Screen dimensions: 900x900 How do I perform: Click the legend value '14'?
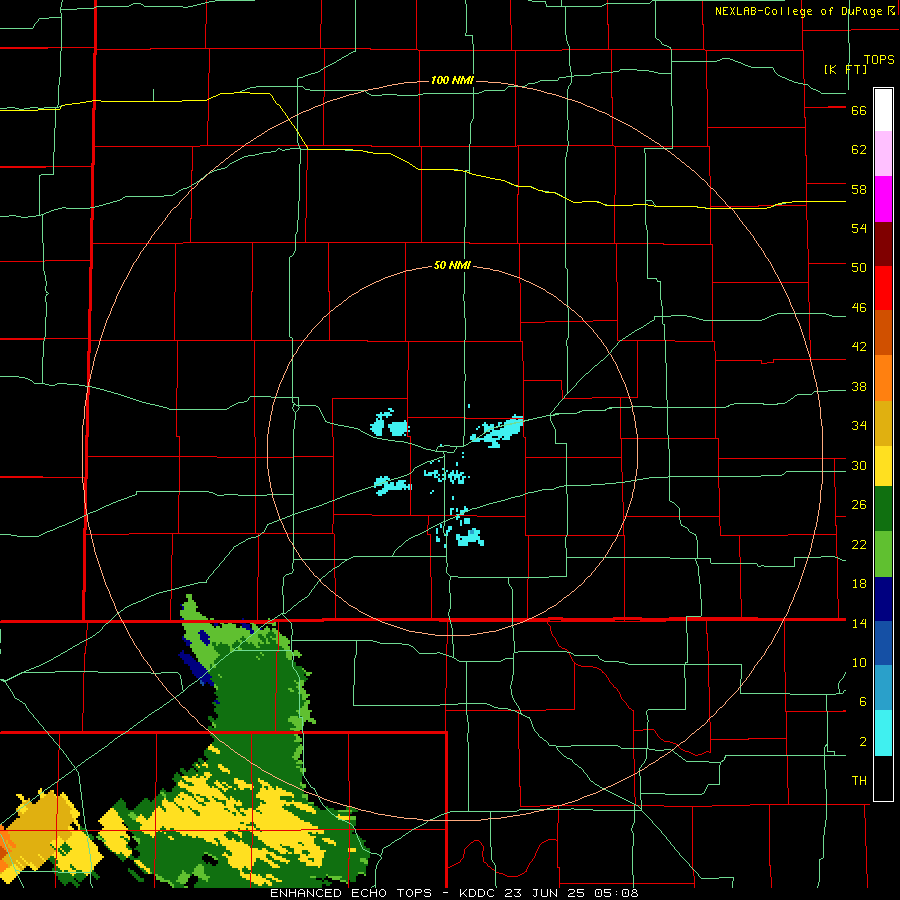tap(859, 623)
